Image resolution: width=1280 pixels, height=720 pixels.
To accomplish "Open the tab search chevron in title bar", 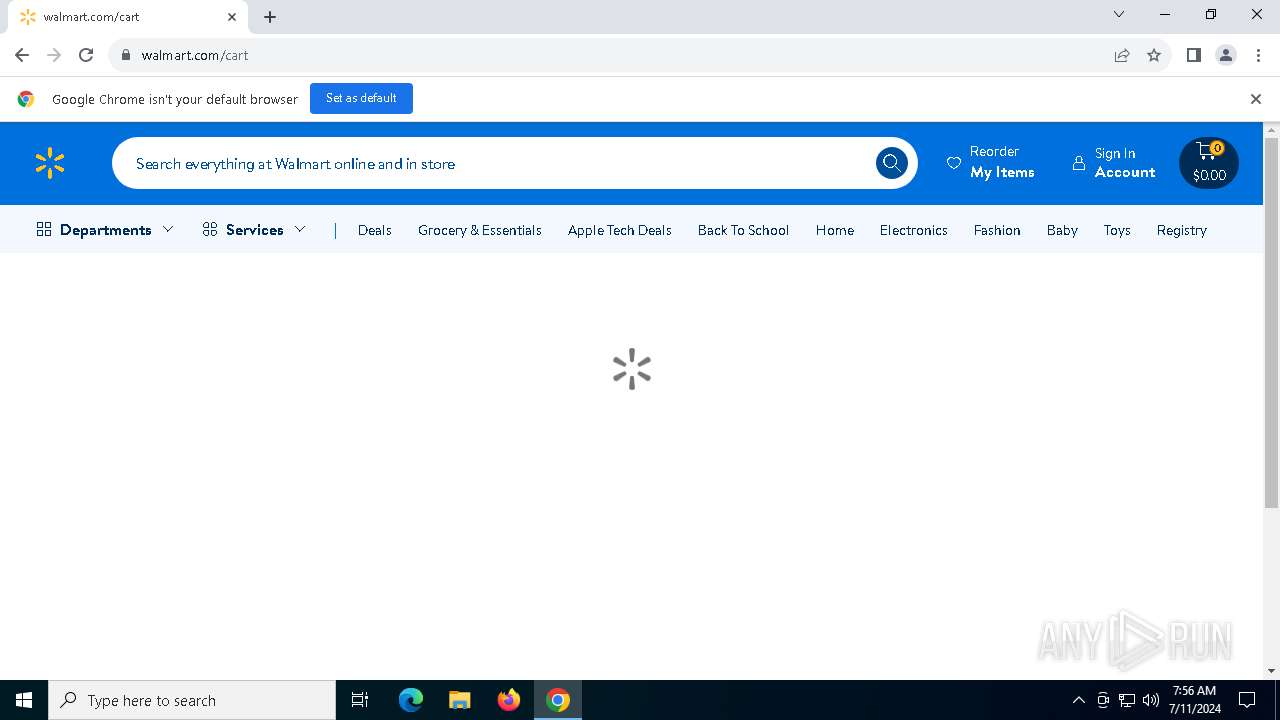I will pos(1119,14).
